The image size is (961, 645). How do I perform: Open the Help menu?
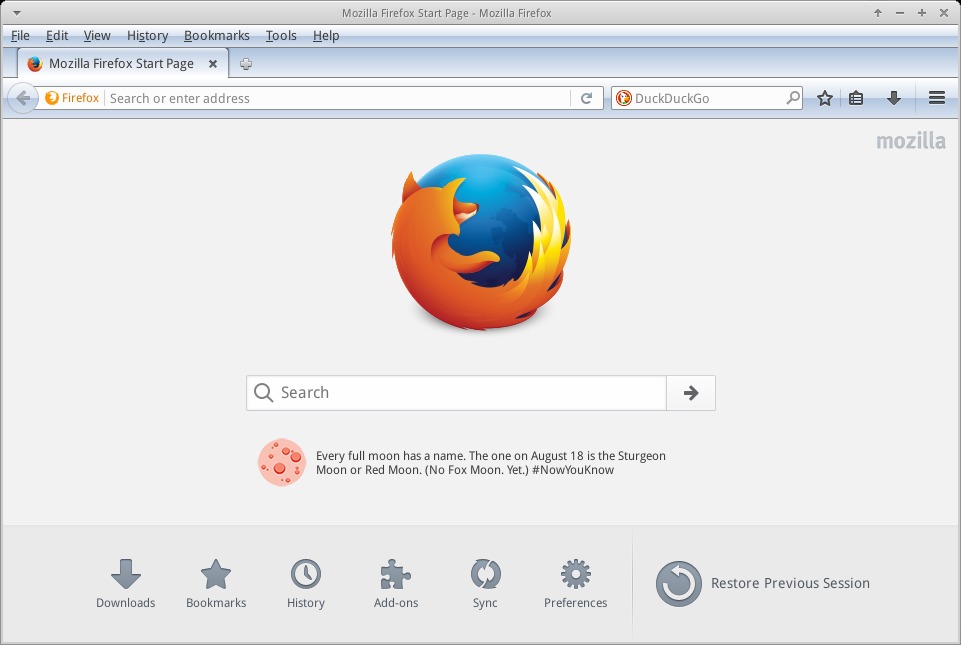[326, 36]
